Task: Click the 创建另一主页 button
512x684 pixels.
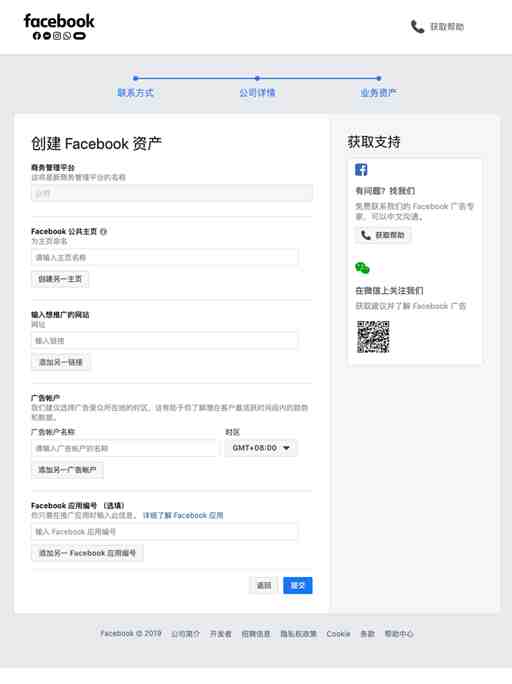Action: click(x=60, y=279)
